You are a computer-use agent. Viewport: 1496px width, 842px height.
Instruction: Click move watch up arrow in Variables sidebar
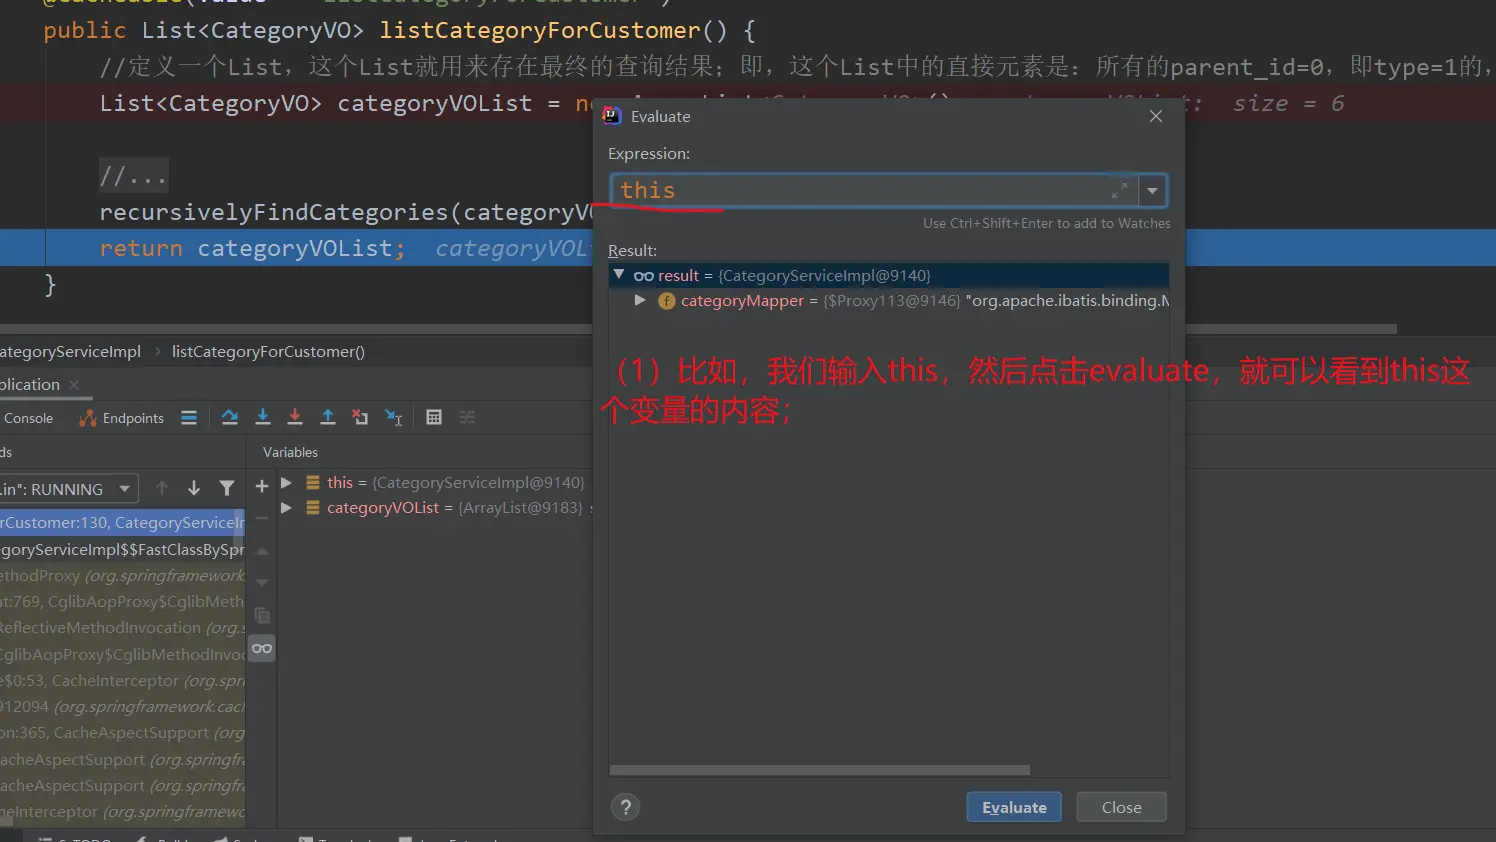point(262,551)
